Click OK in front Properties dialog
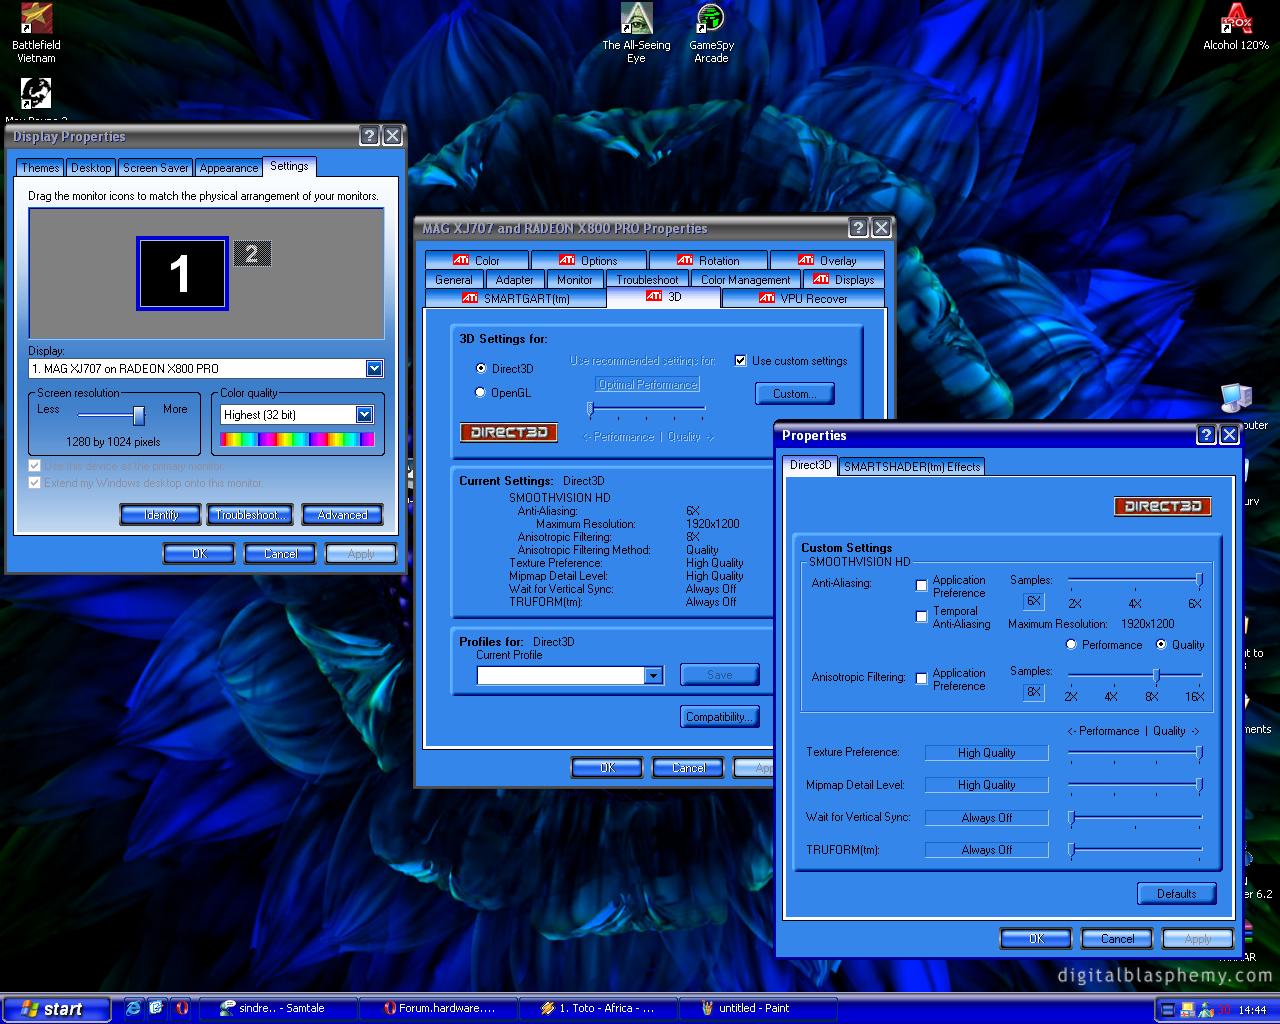The image size is (1280, 1024). tap(1036, 939)
